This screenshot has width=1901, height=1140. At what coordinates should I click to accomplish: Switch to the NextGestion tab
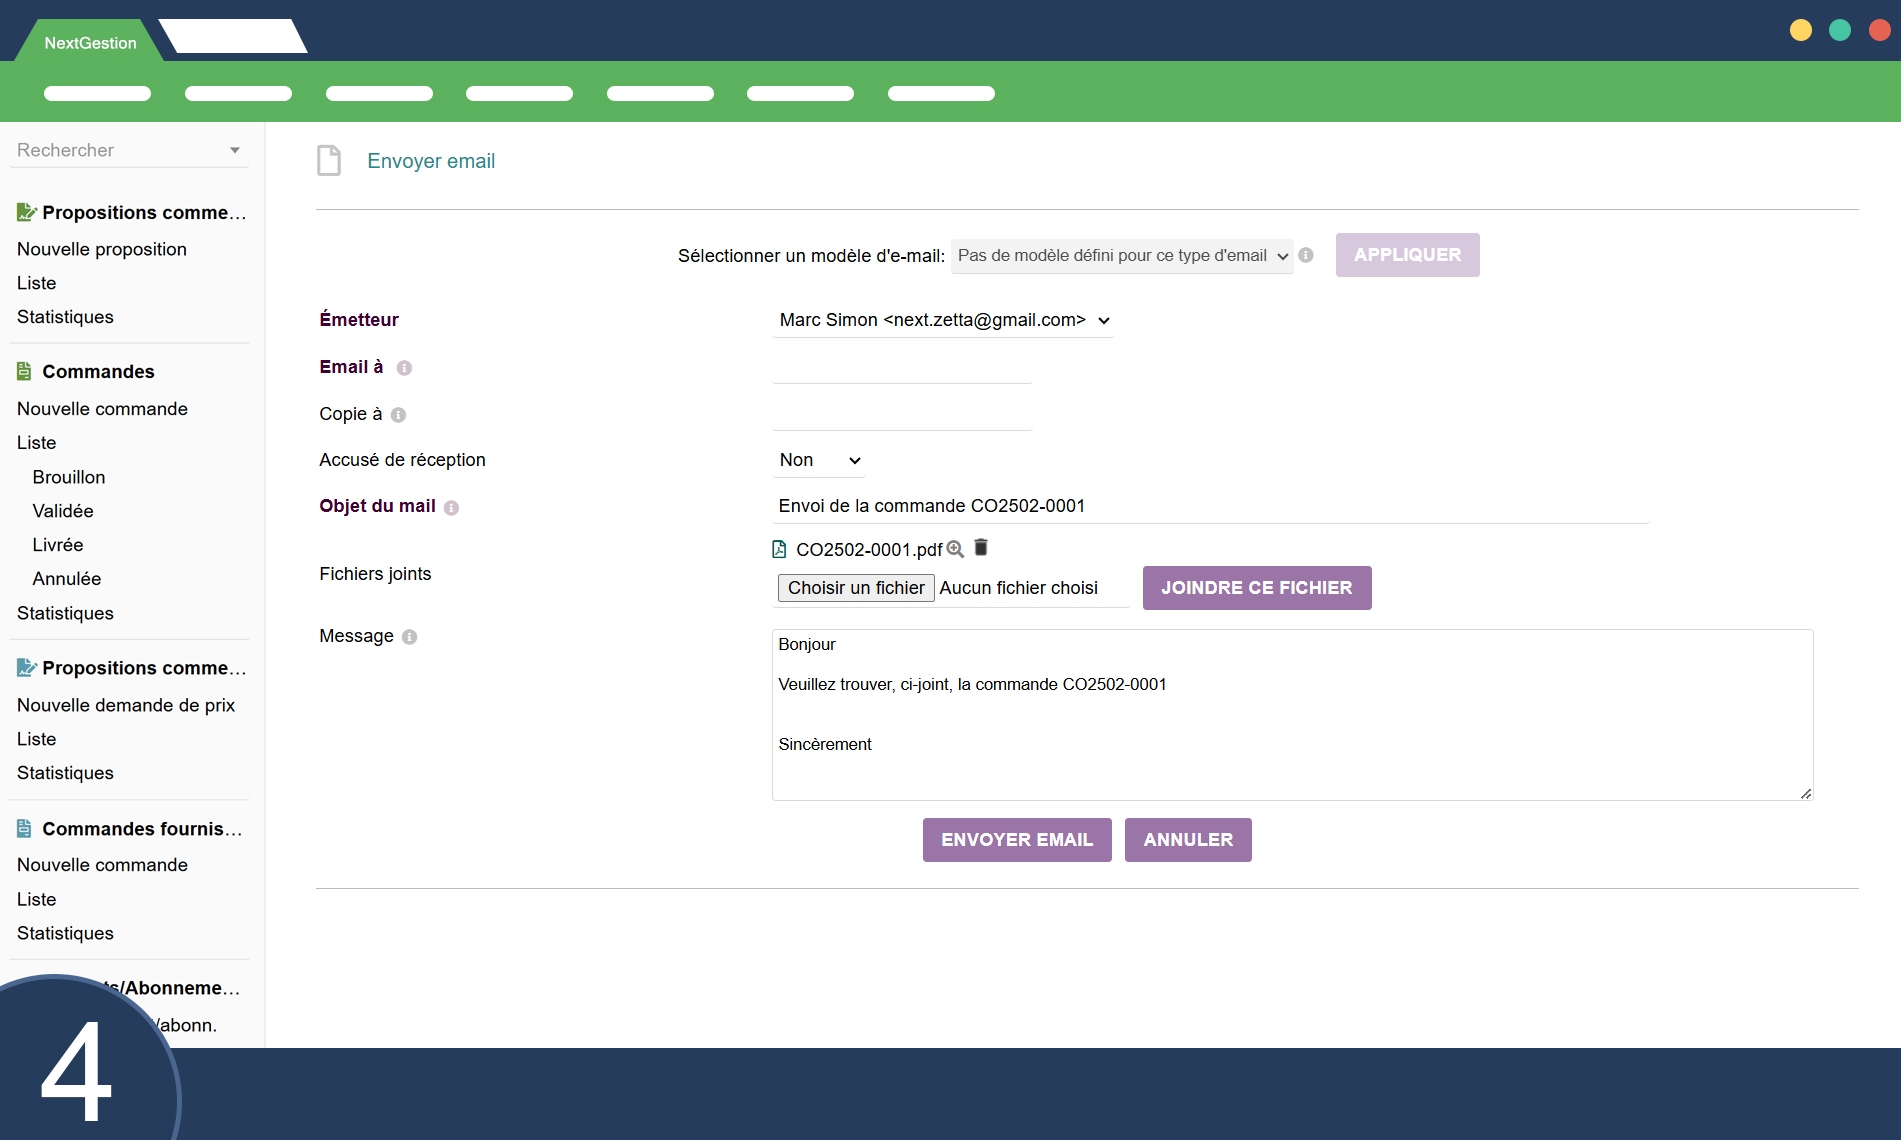click(90, 43)
